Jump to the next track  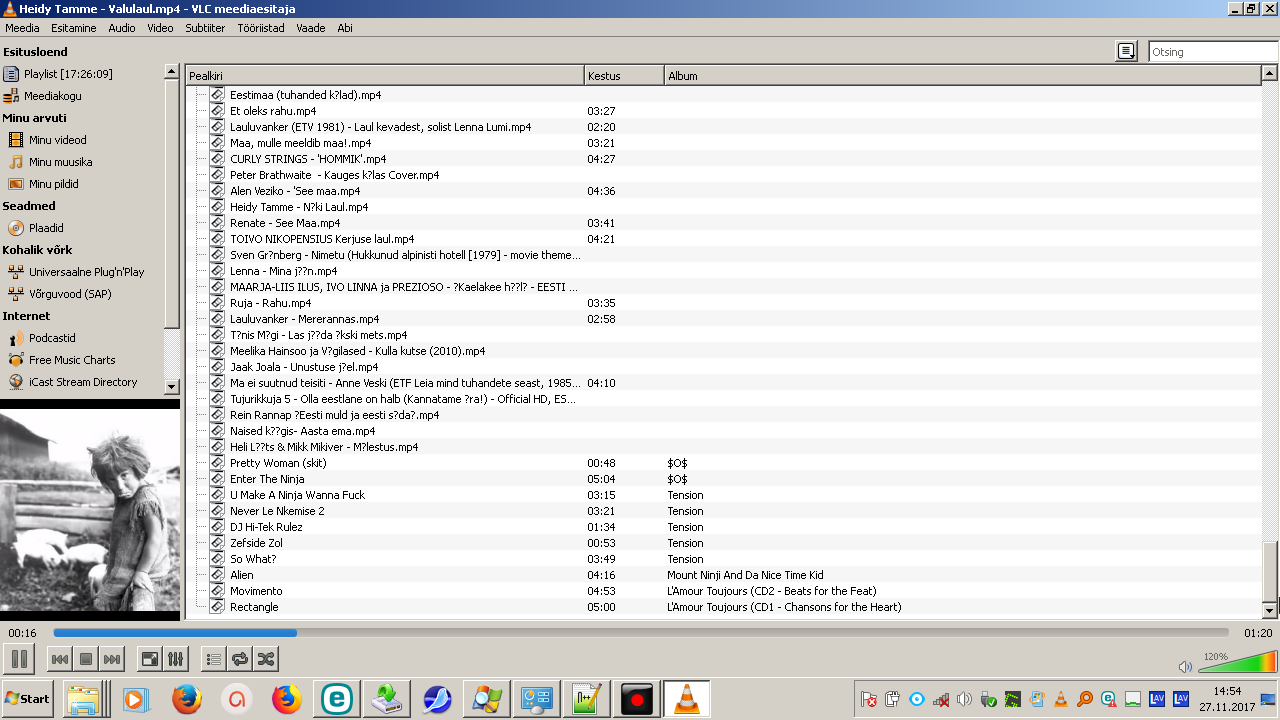pyautogui.click(x=112, y=659)
